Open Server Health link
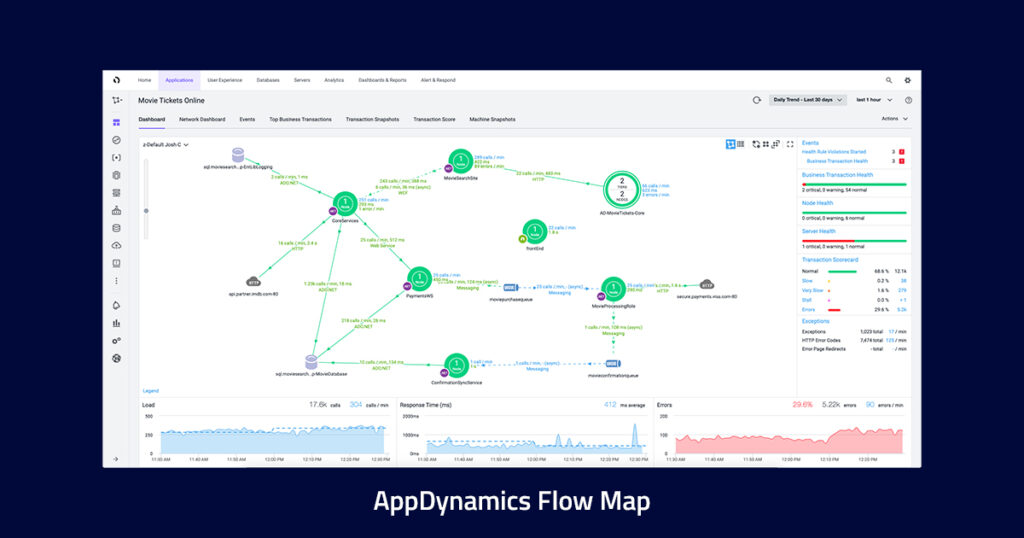 click(818, 231)
